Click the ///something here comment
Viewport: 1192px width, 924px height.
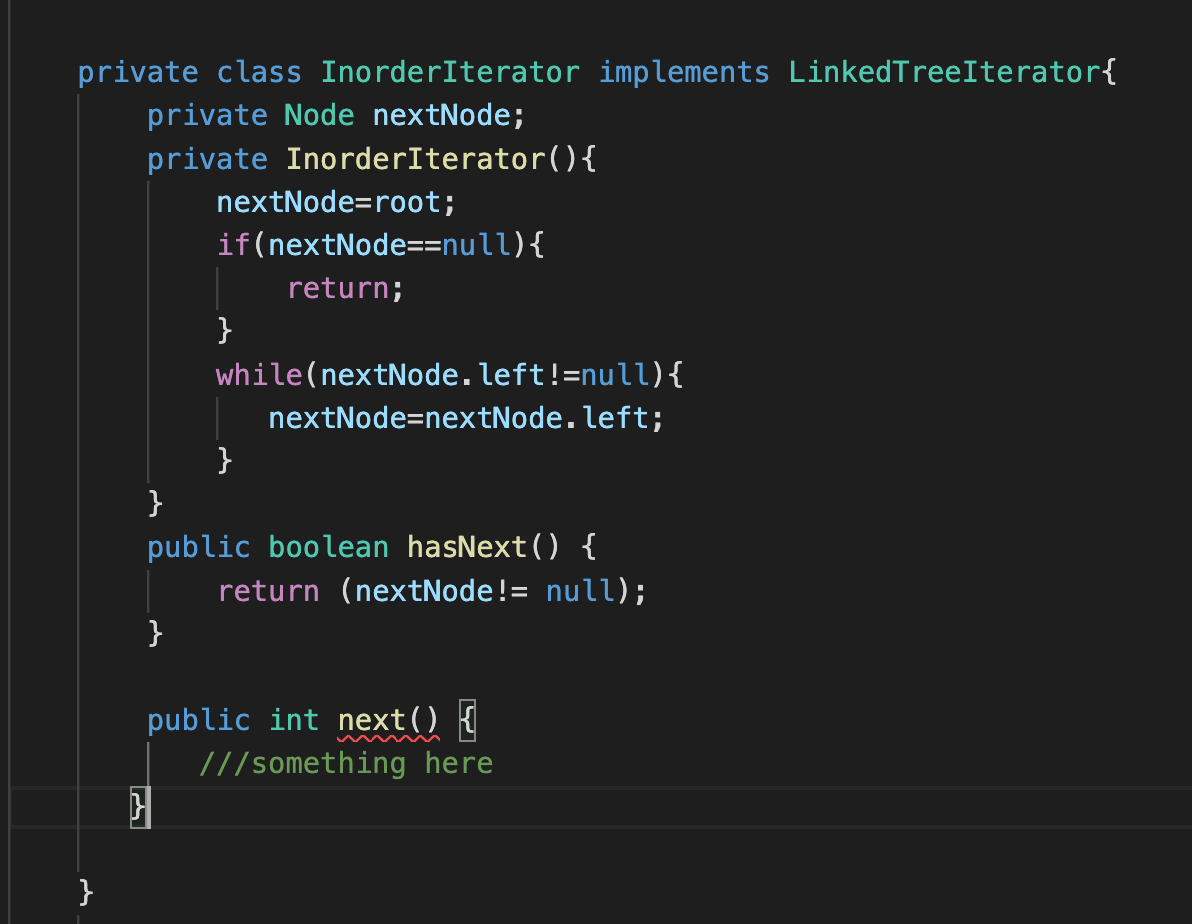tap(346, 764)
